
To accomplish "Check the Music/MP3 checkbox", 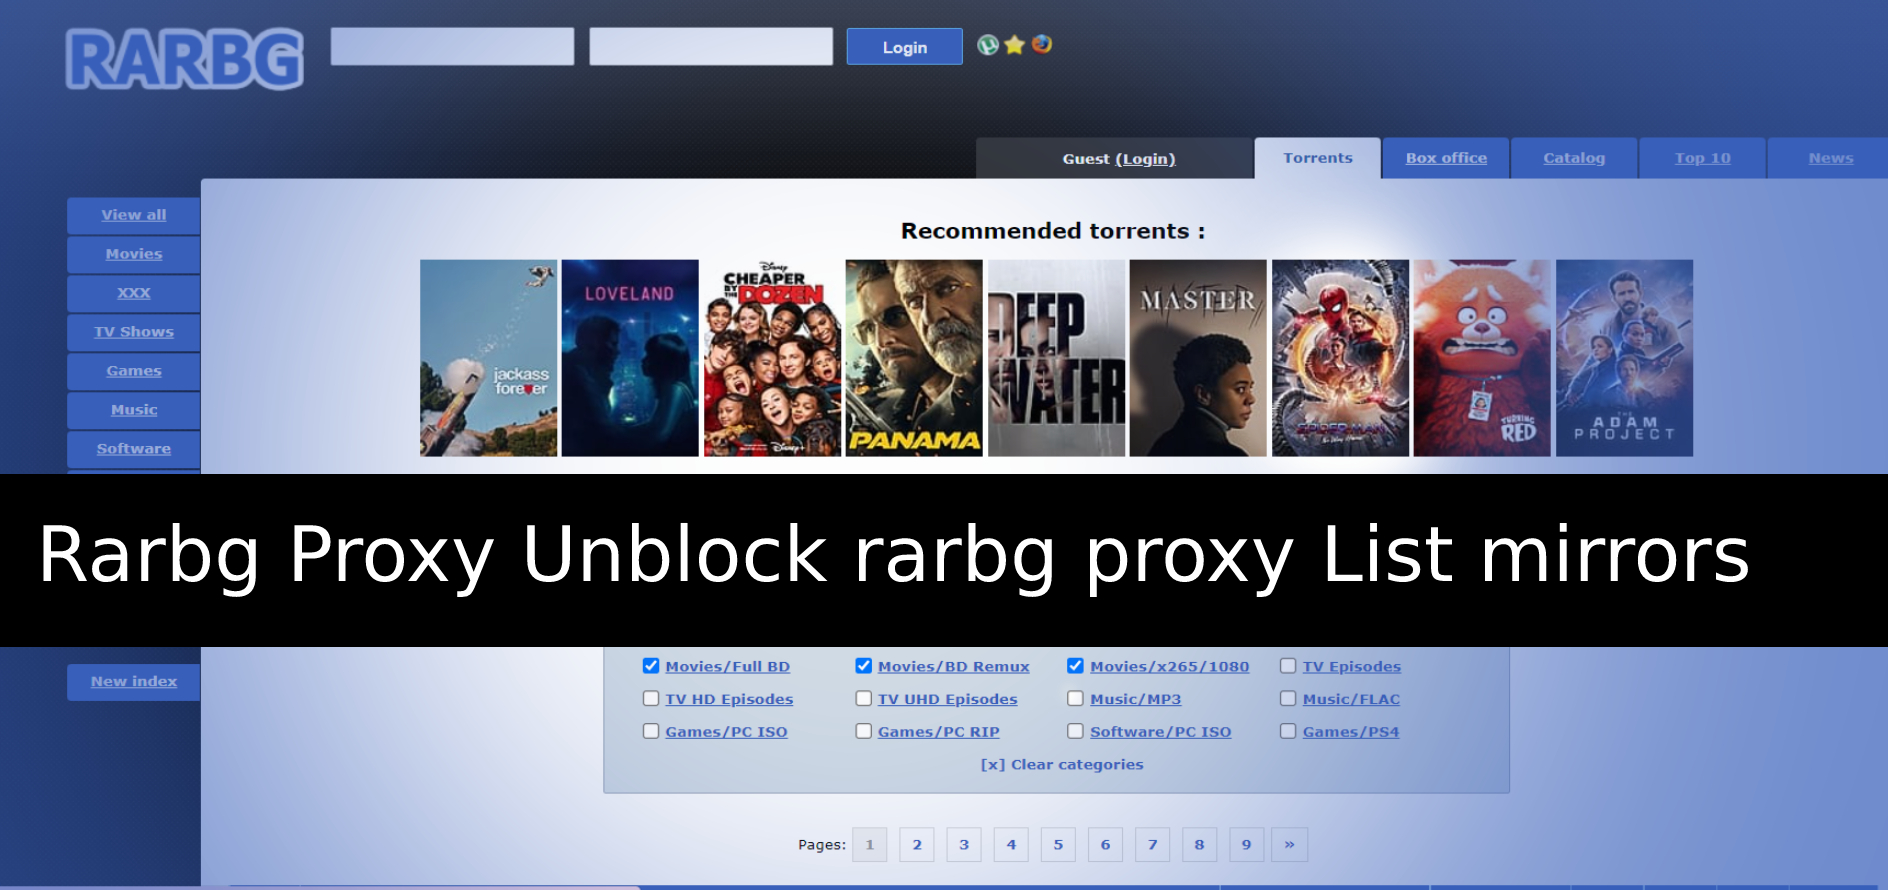I will point(1076,699).
